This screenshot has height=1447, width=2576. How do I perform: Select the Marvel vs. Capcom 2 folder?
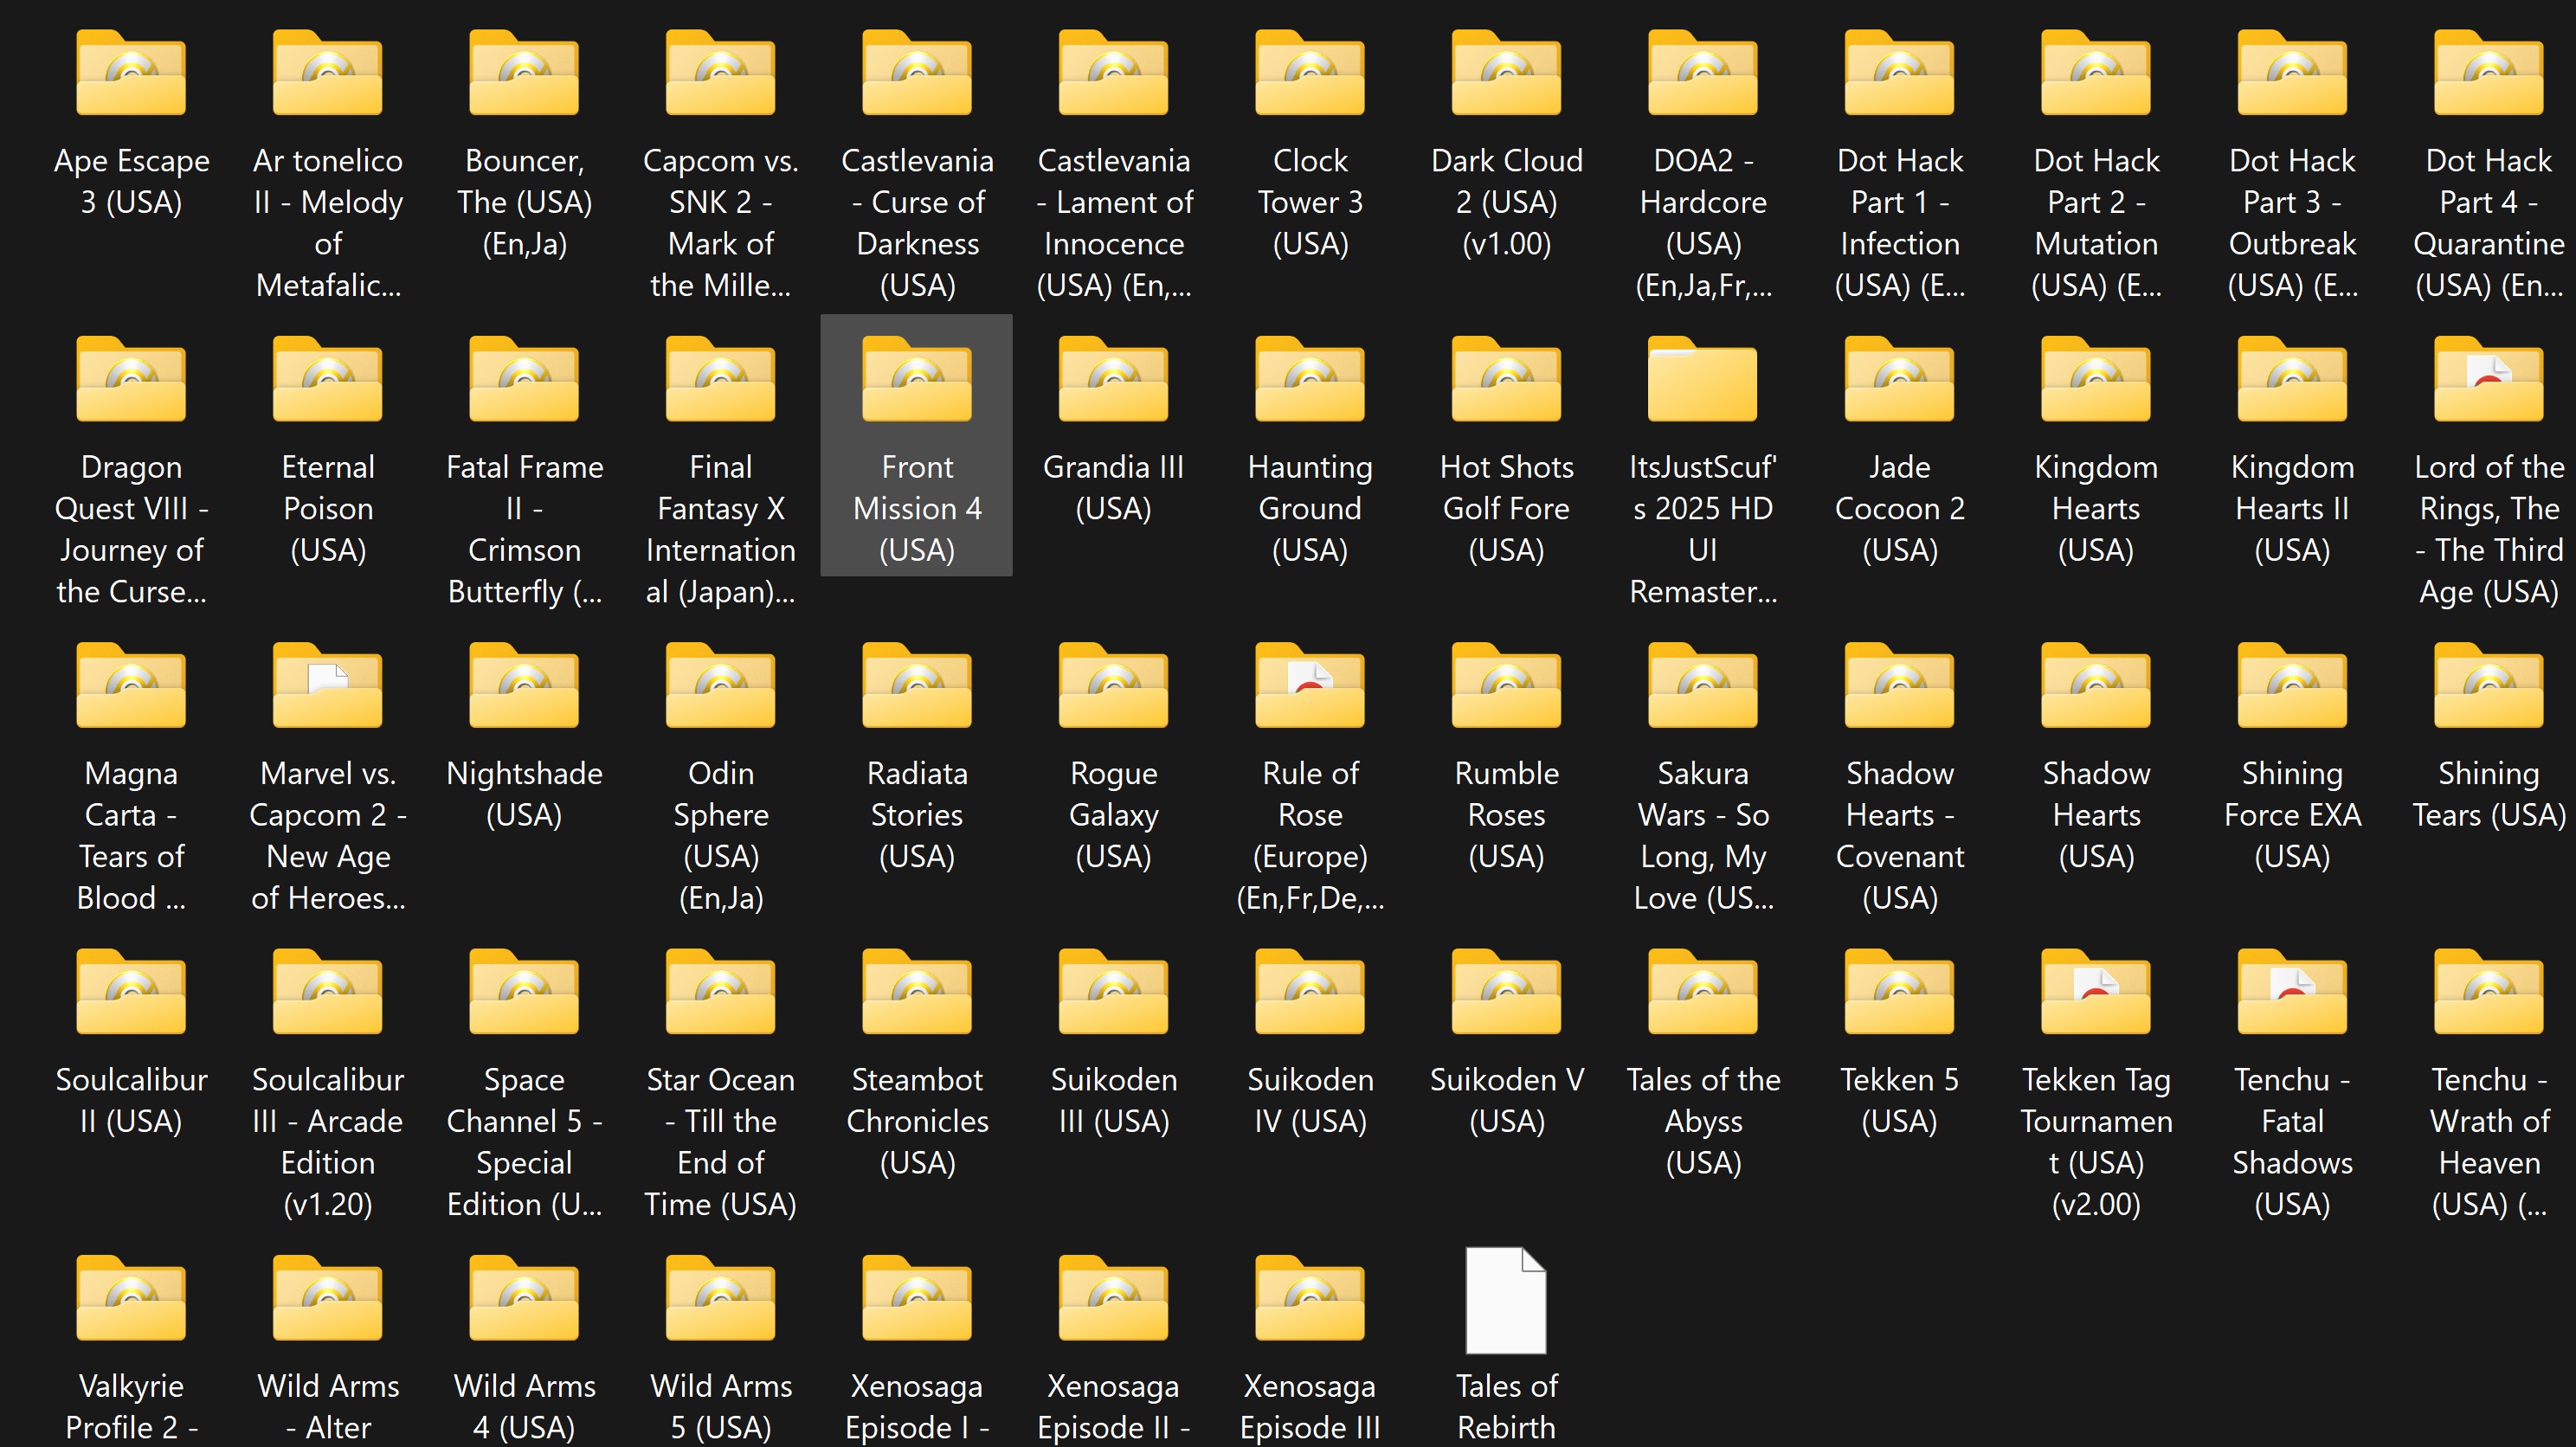pyautogui.click(x=328, y=685)
